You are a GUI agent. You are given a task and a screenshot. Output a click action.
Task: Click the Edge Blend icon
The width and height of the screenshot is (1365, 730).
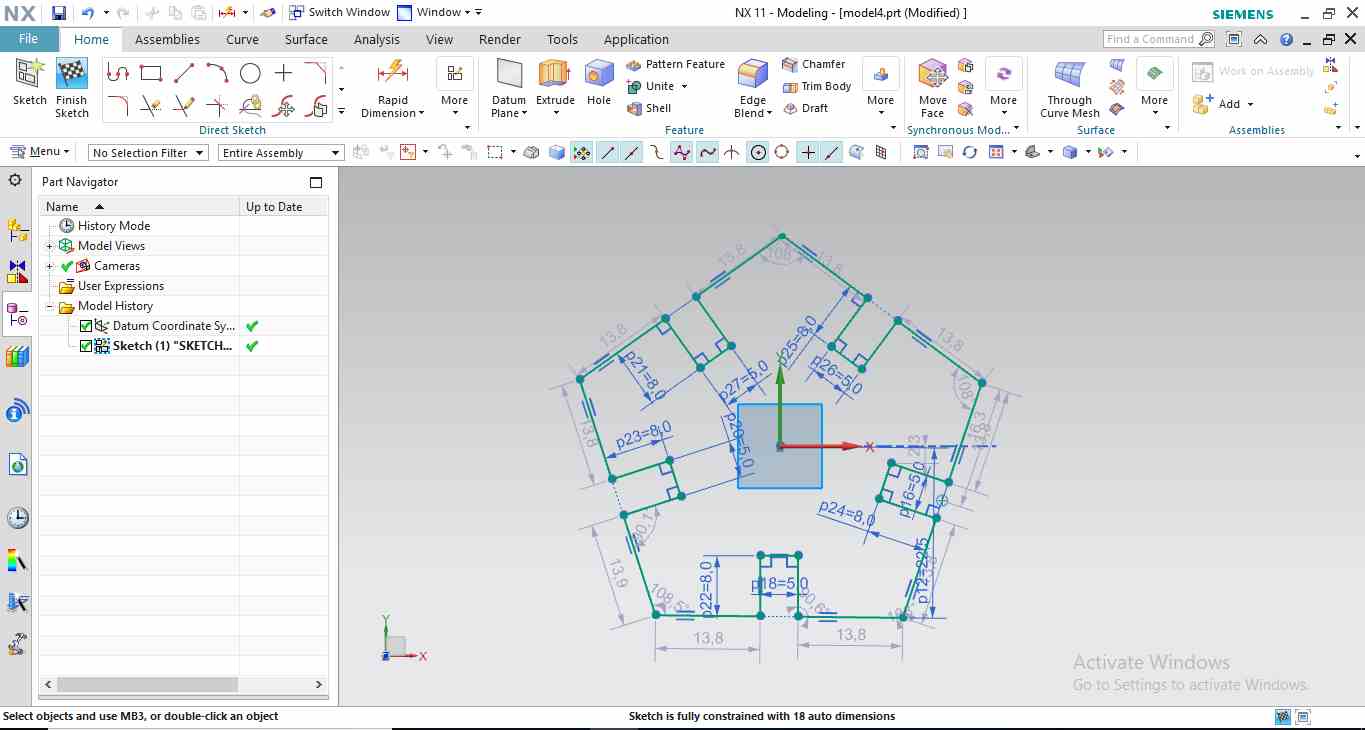pos(753,75)
